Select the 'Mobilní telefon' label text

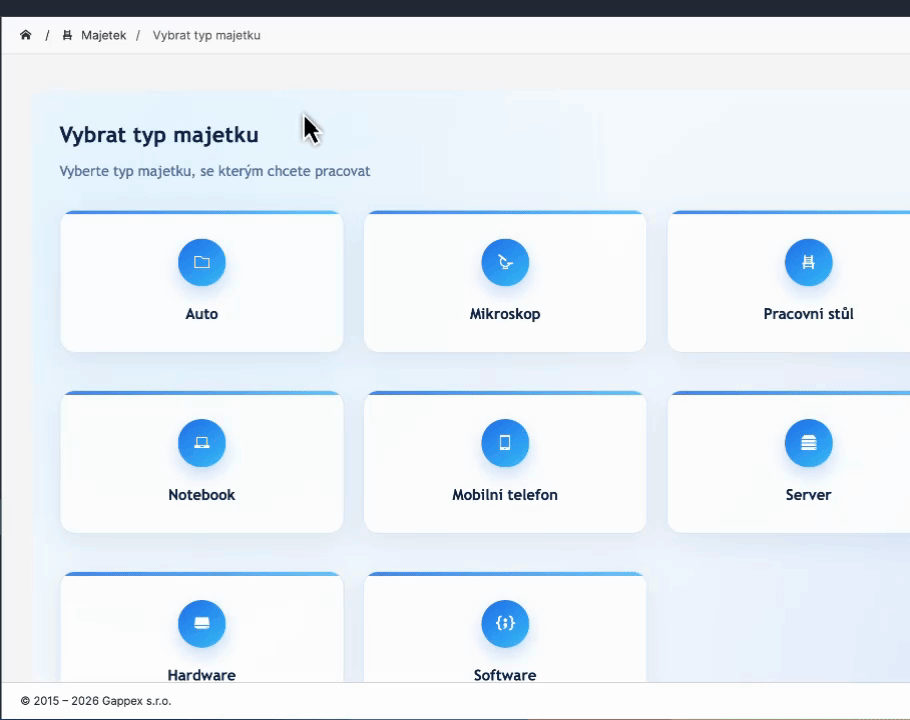[505, 495]
